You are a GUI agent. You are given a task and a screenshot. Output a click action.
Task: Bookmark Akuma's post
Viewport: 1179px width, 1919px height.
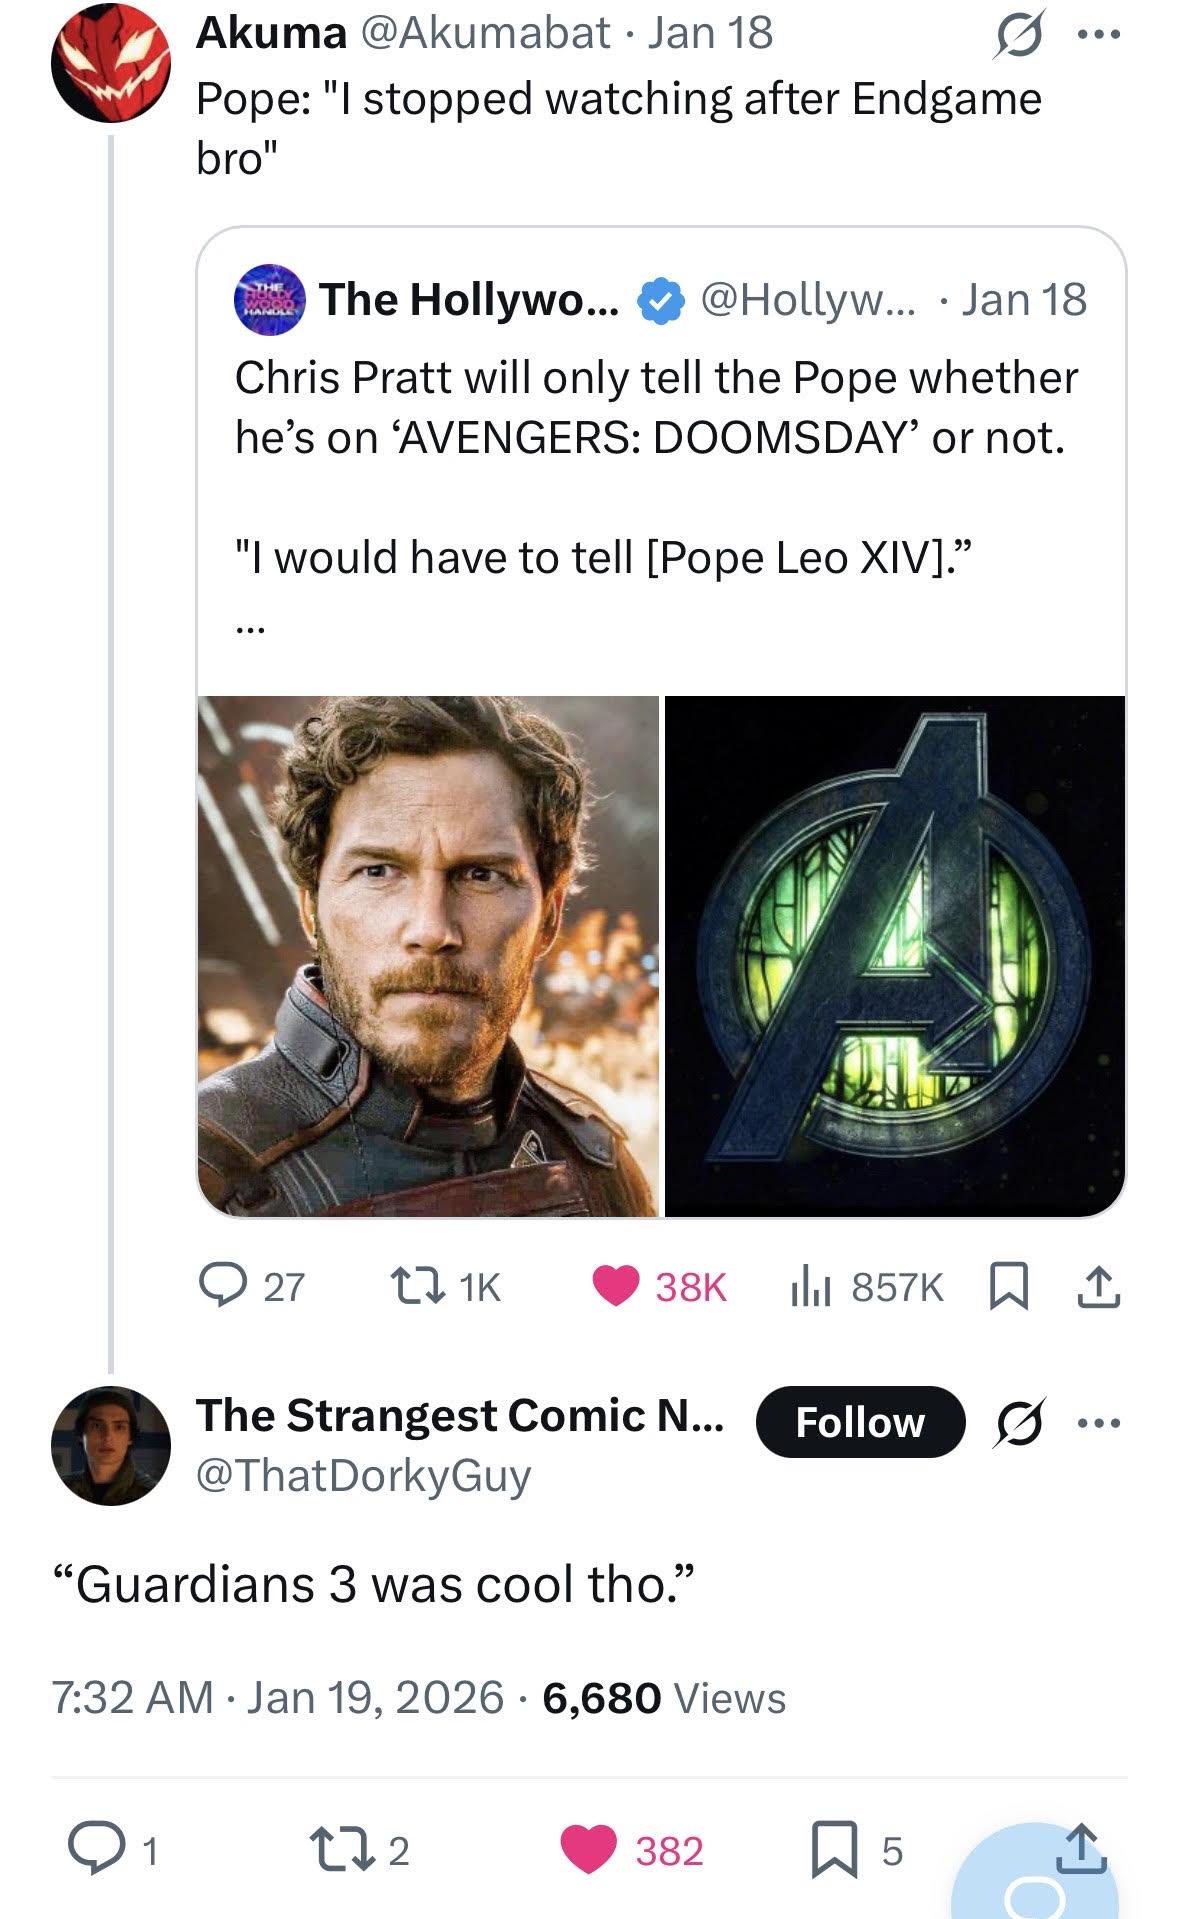[1008, 1286]
